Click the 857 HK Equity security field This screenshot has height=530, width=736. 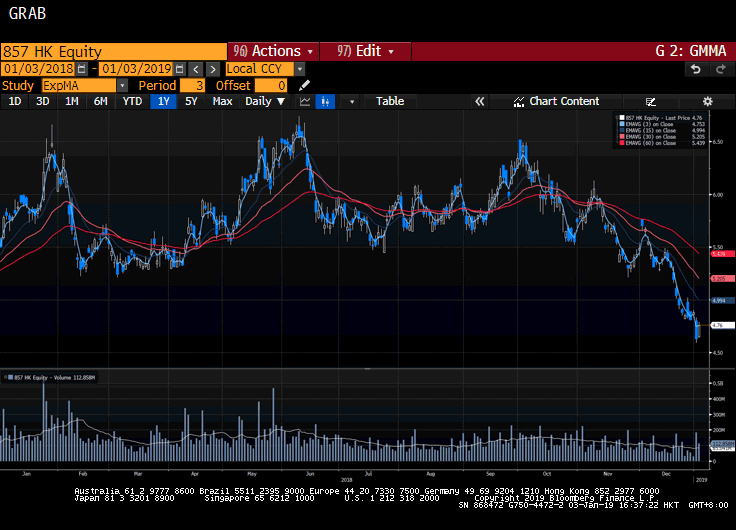point(114,52)
